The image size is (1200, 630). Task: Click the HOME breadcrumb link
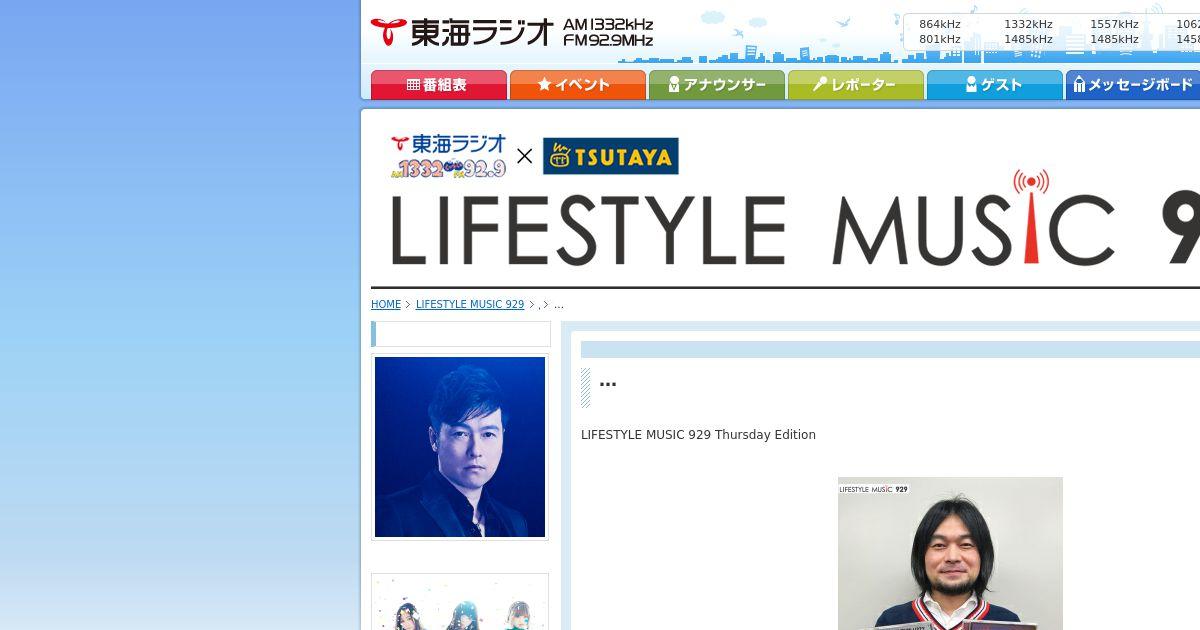point(386,304)
